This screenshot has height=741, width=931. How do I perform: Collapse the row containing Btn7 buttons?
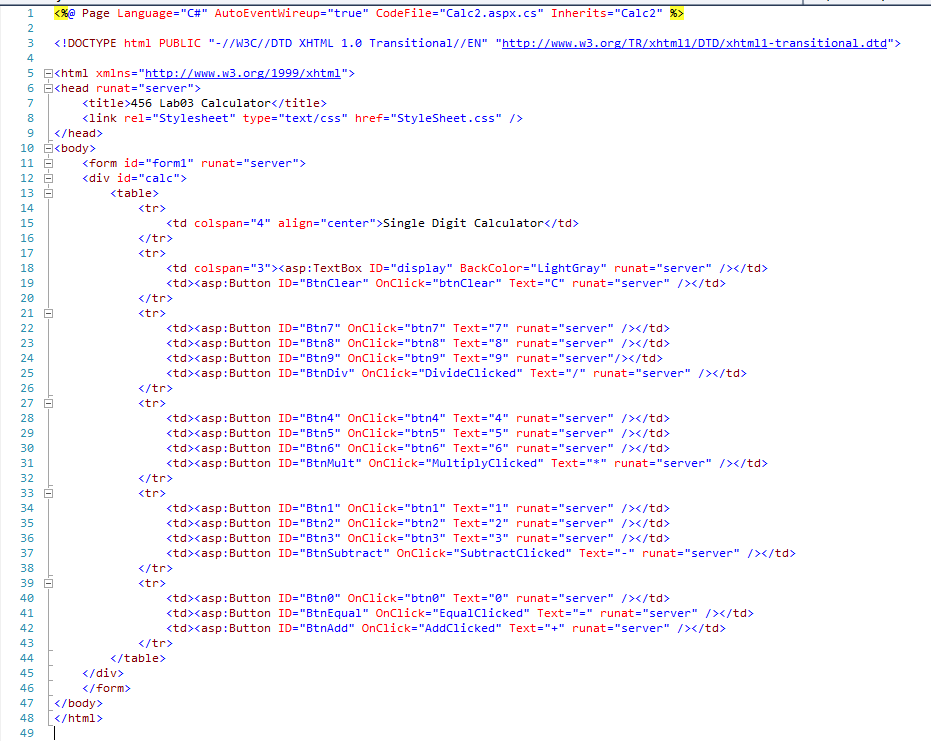(49, 314)
